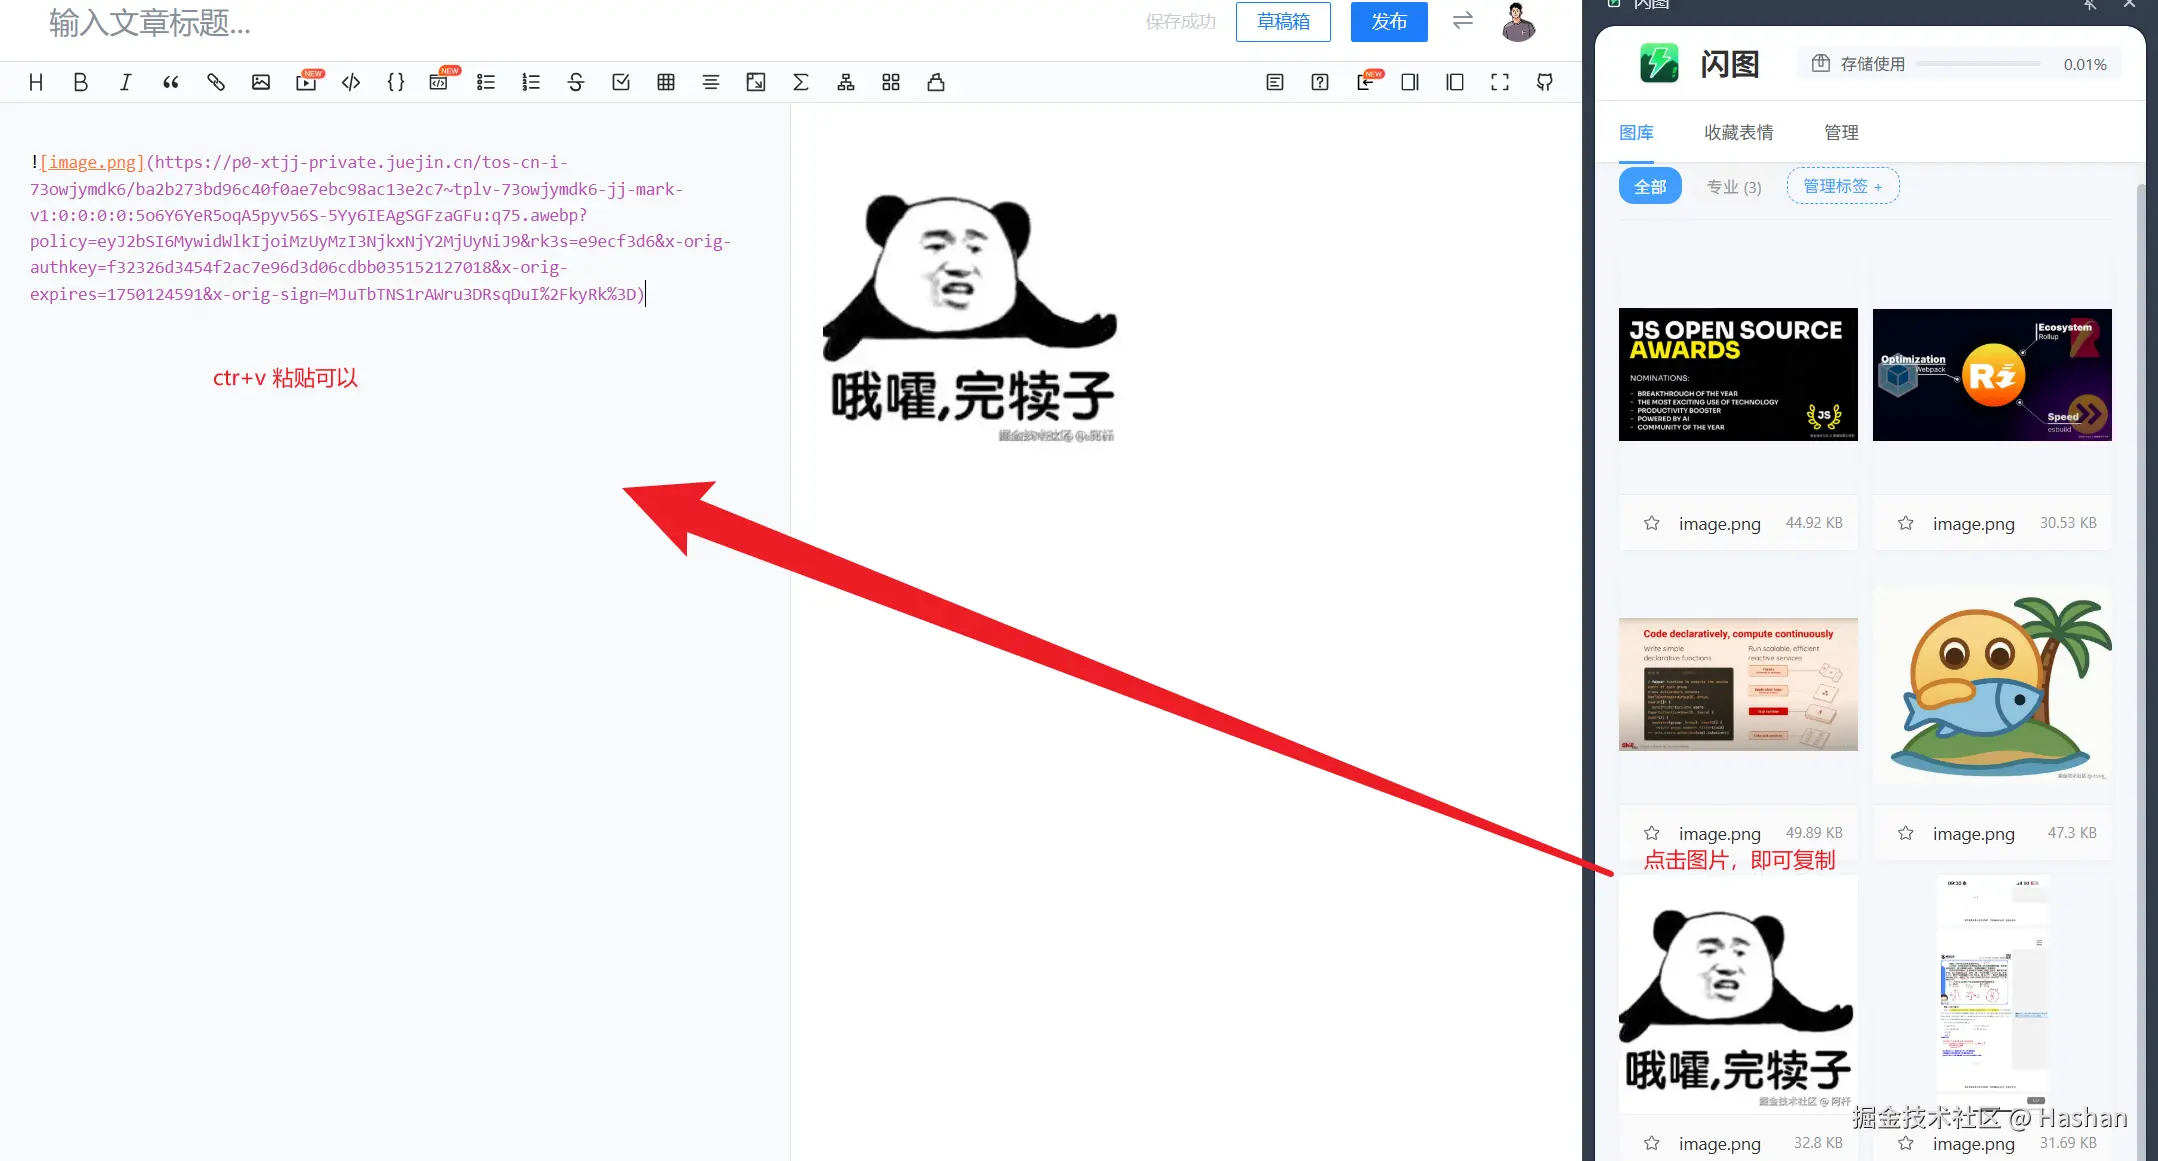The height and width of the screenshot is (1161, 2158).
Task: Insert a math formula with the Sigma icon
Action: coord(801,82)
